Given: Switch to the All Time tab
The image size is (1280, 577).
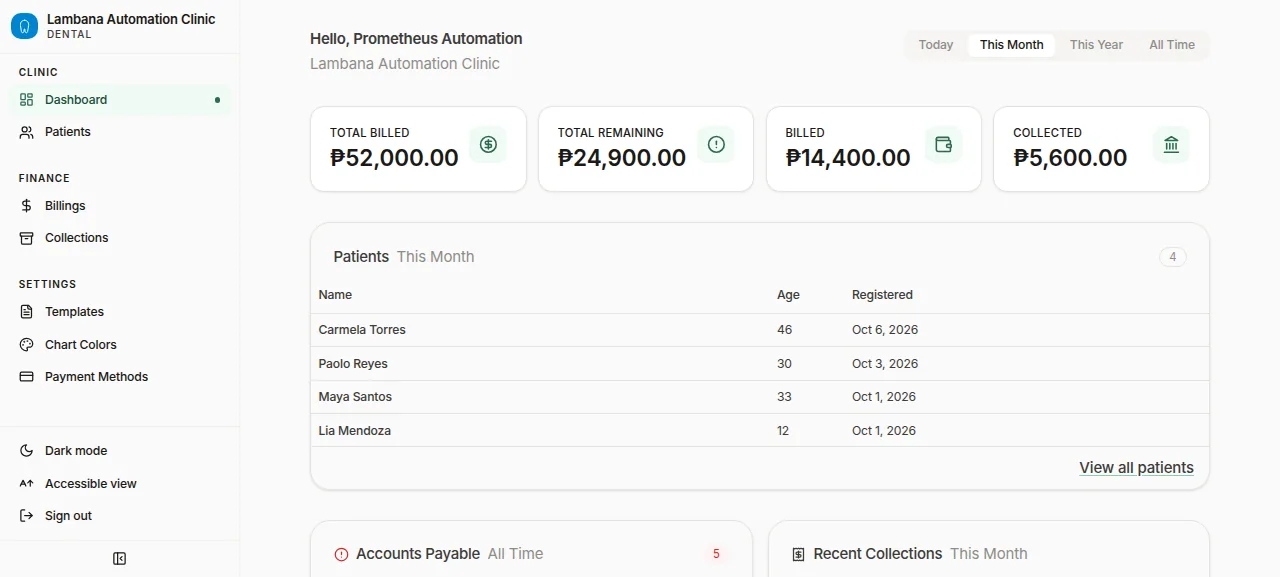Looking at the screenshot, I should tap(1172, 45).
